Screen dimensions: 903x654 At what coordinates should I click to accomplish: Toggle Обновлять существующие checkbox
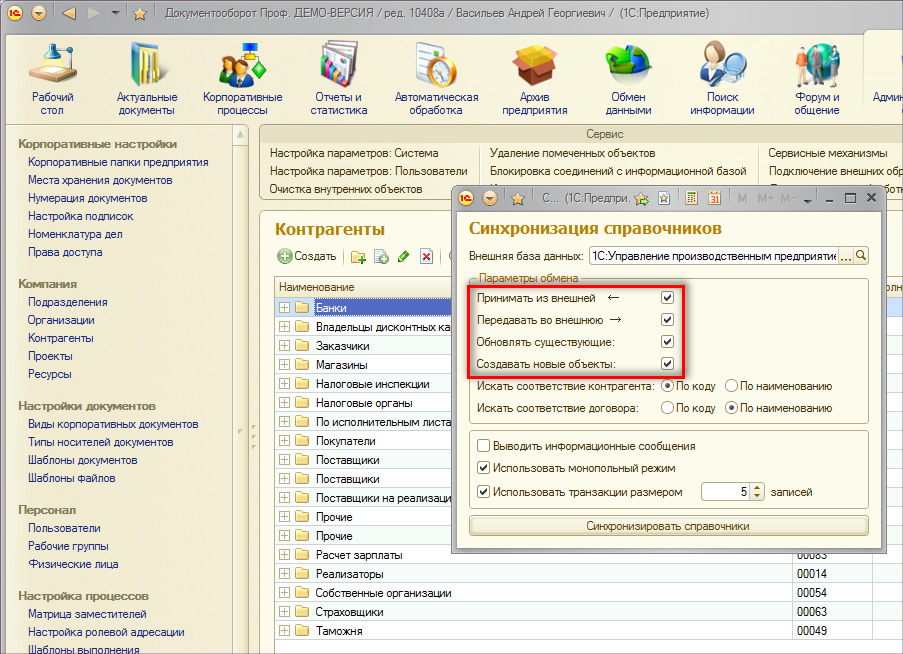coord(667,341)
